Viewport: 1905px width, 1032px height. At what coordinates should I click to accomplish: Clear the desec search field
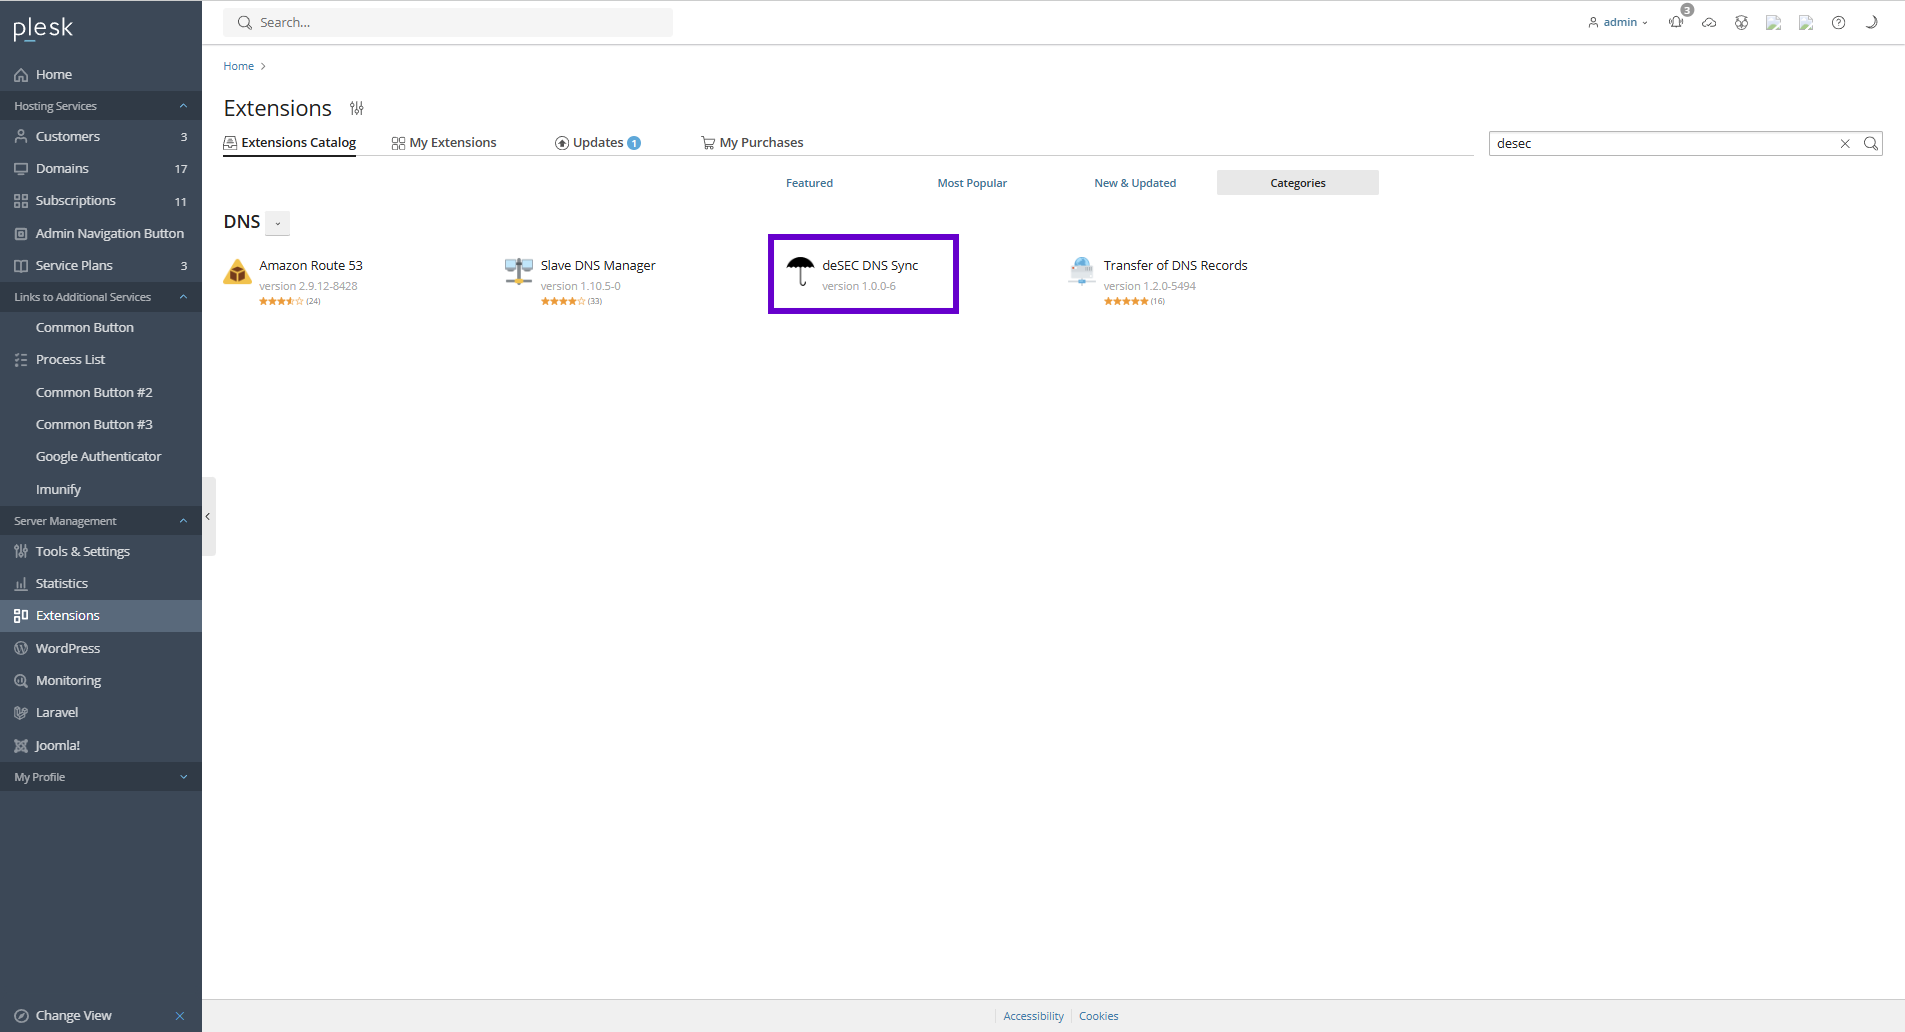1845,143
